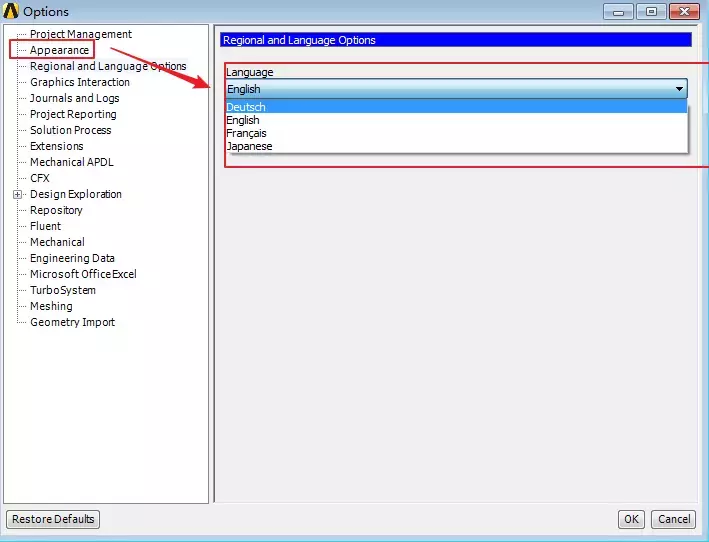Viewport: 709px width, 542px height.
Task: Open Graphics Interaction settings
Action: [x=80, y=82]
